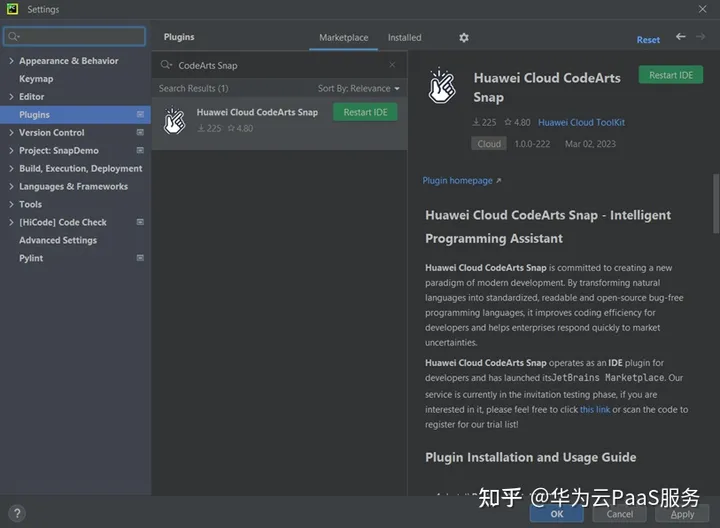Close the Settings dialog

(x=703, y=9)
